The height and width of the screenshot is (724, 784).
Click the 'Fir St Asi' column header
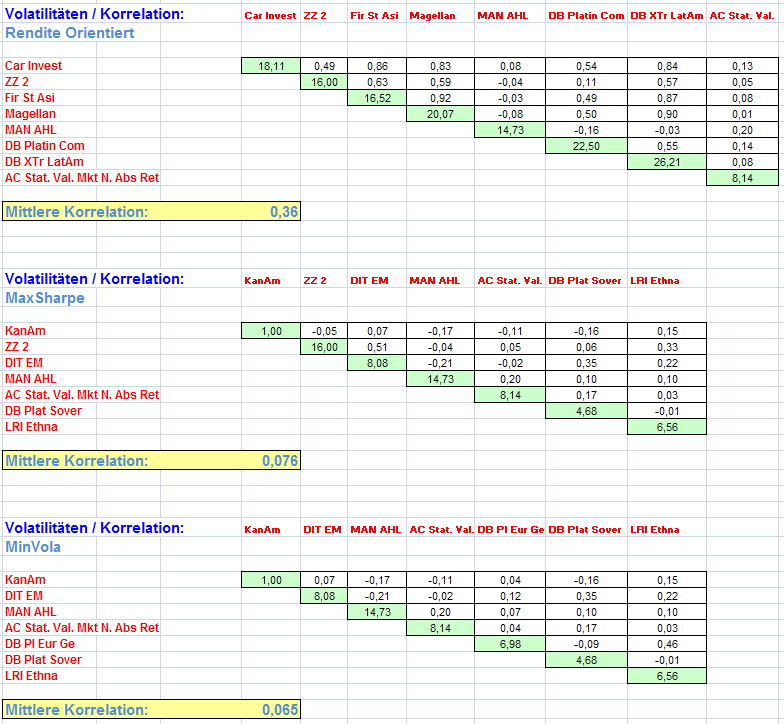pyautogui.click(x=374, y=16)
